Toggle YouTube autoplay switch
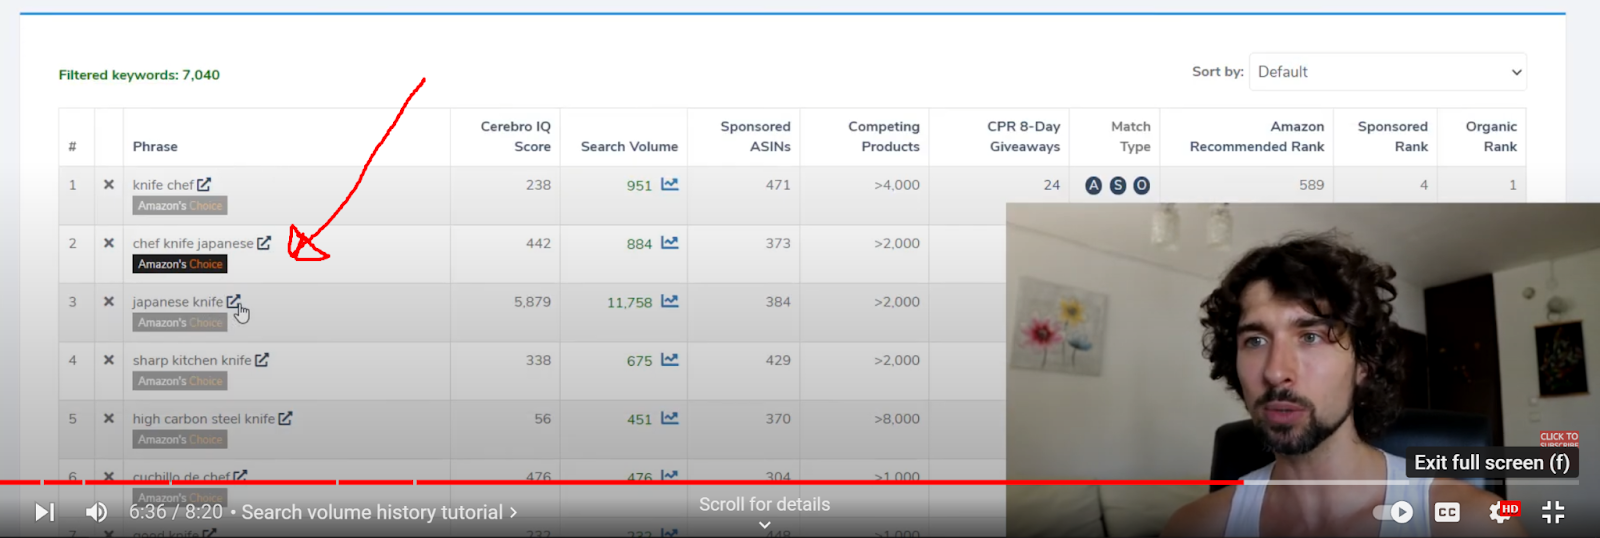 (x=1393, y=512)
